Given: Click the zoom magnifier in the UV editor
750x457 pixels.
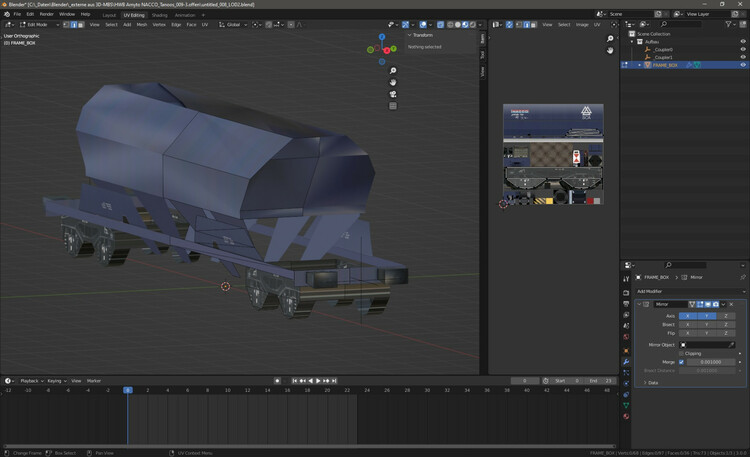Looking at the screenshot, I should coord(610,38).
